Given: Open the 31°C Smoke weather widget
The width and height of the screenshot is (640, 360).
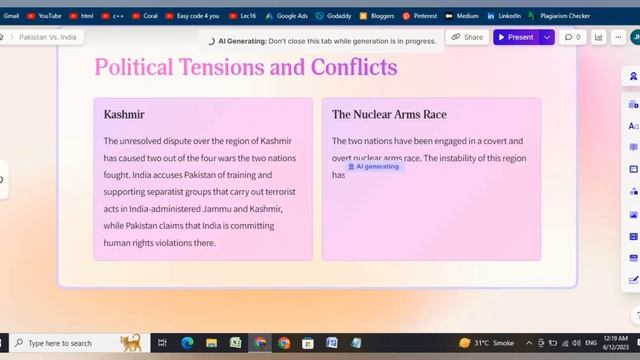Looking at the screenshot, I should [487, 343].
